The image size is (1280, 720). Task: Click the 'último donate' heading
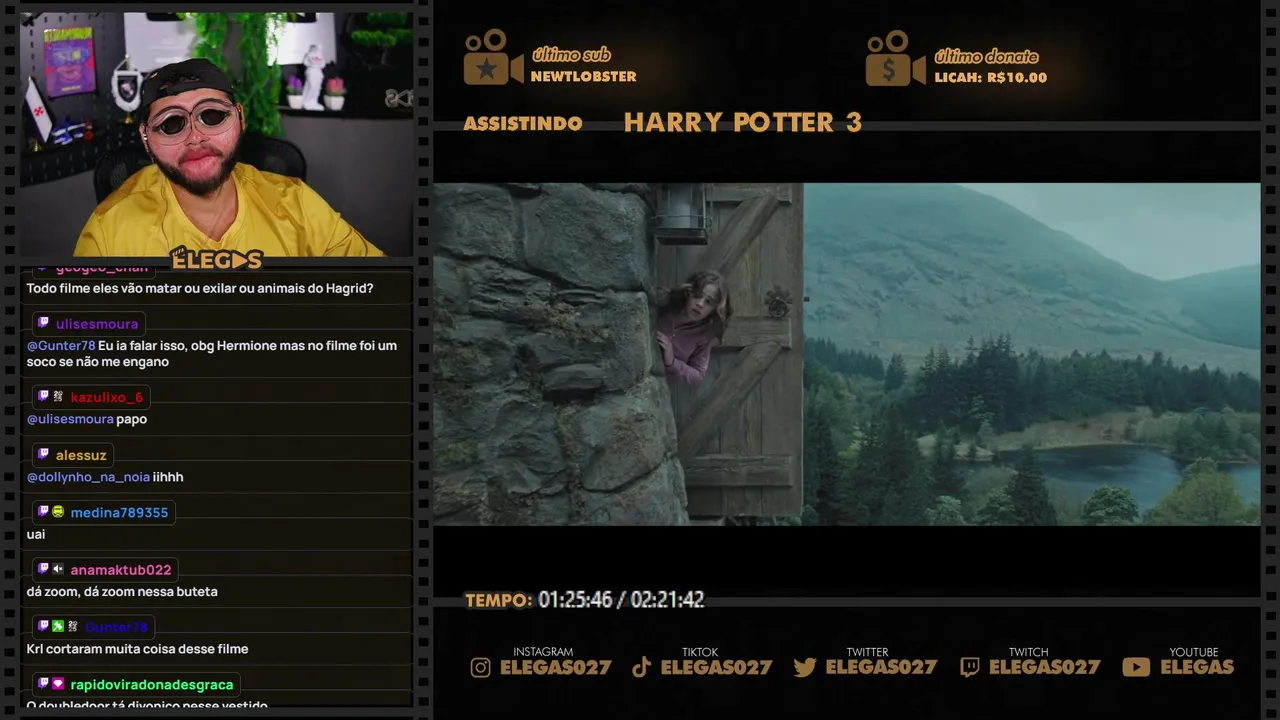point(986,56)
